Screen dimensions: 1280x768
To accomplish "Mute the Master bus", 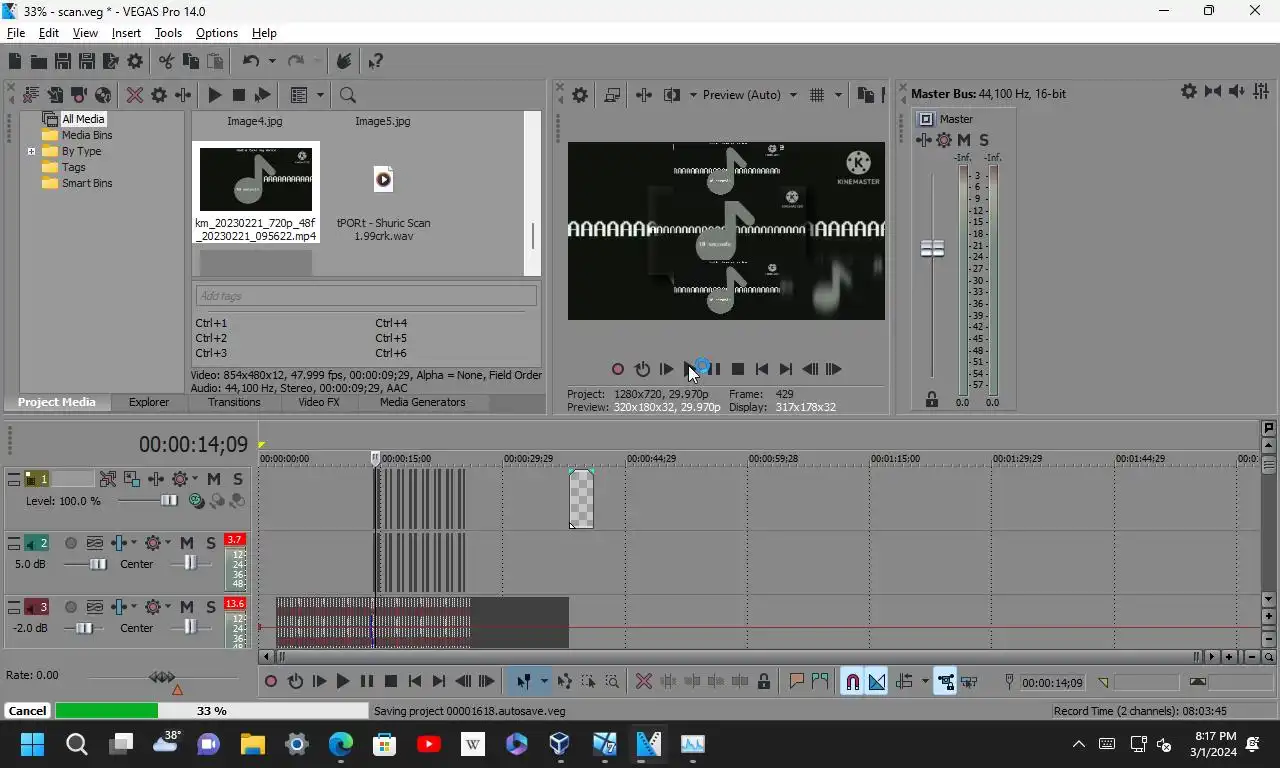I will pyautogui.click(x=964, y=140).
